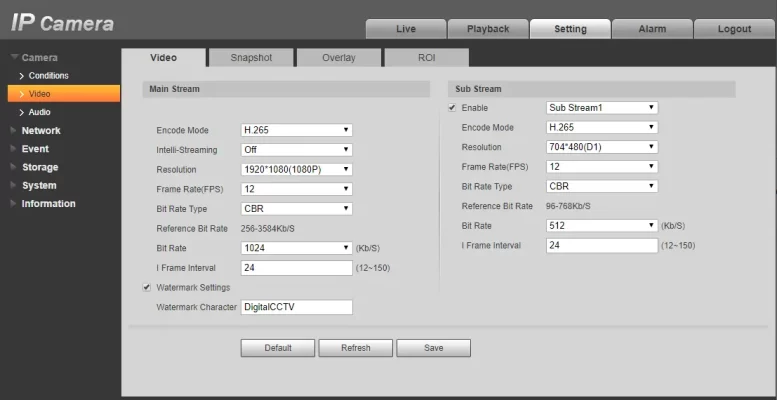
Task: Expand the Information section arrow
Action: 13,204
